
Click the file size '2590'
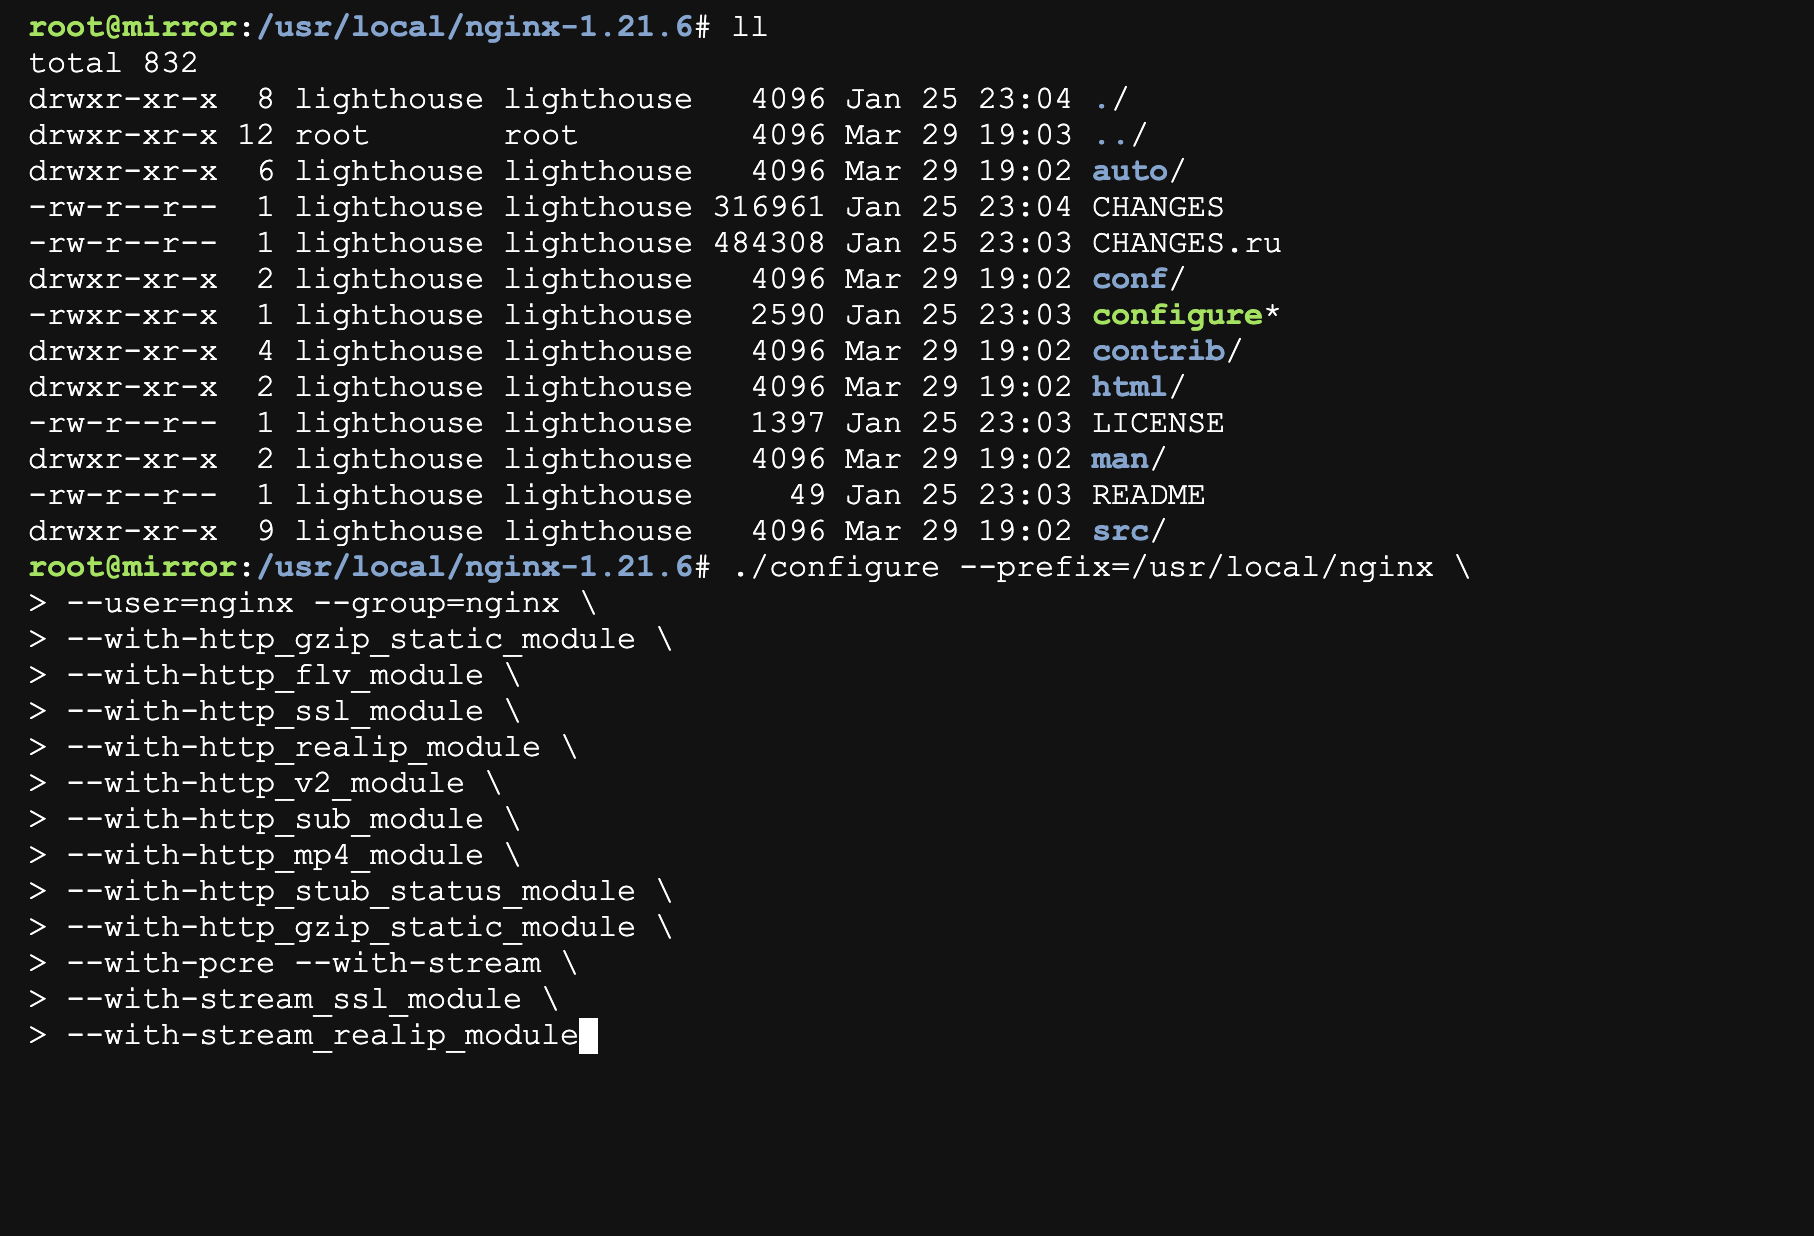point(788,315)
